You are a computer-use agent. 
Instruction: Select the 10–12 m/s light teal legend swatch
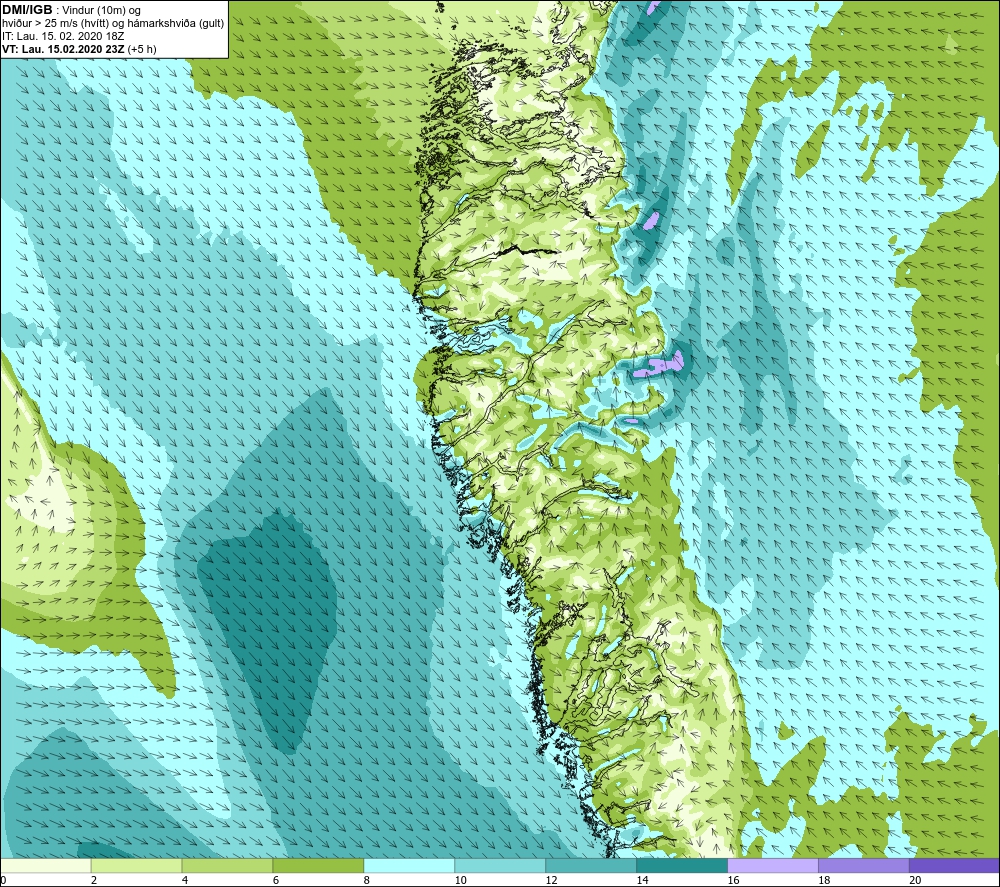[500, 866]
